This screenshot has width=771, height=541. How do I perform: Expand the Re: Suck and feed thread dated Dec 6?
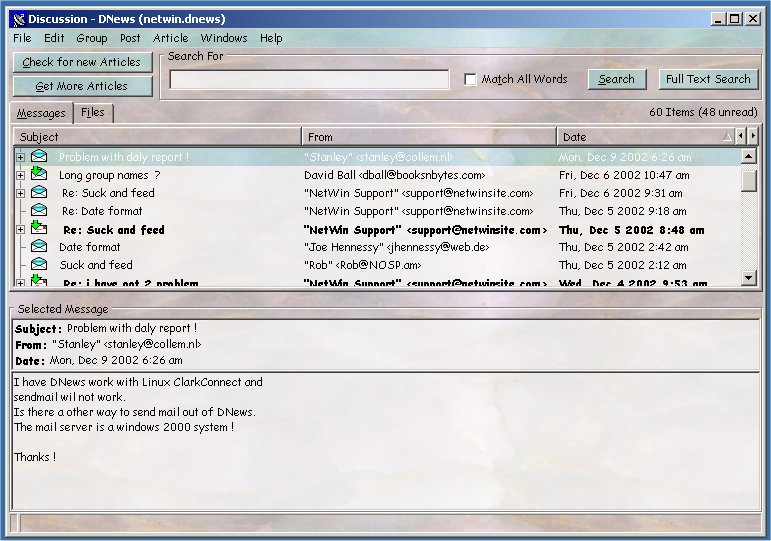(20, 193)
